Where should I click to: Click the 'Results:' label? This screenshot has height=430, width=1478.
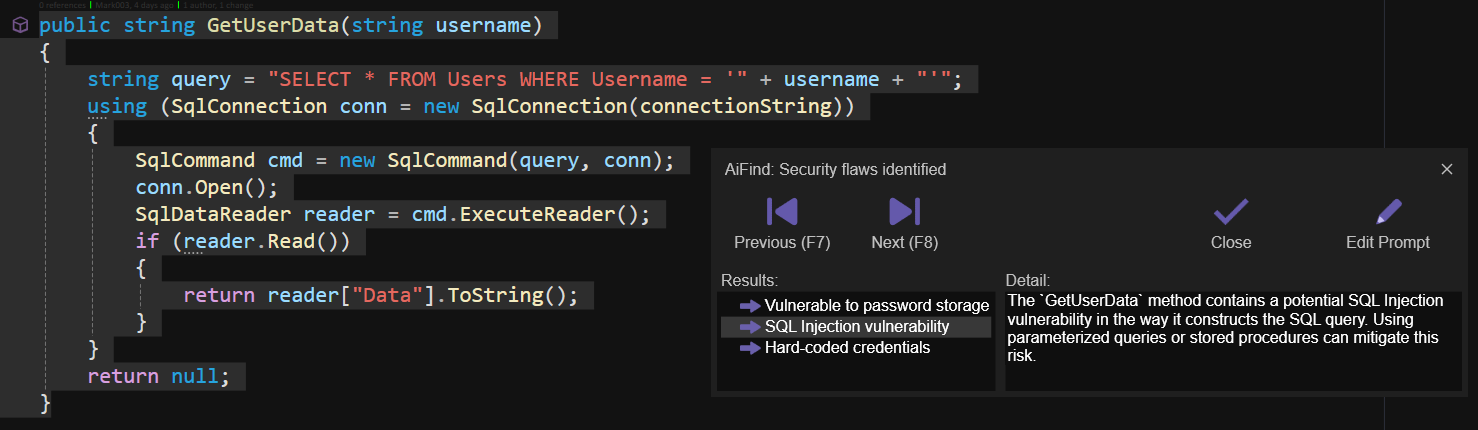(x=749, y=281)
